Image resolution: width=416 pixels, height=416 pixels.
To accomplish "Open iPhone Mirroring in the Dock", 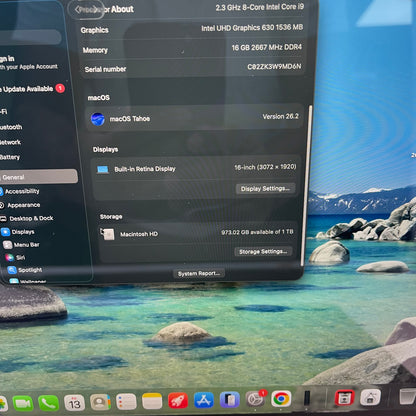I will coord(230,400).
